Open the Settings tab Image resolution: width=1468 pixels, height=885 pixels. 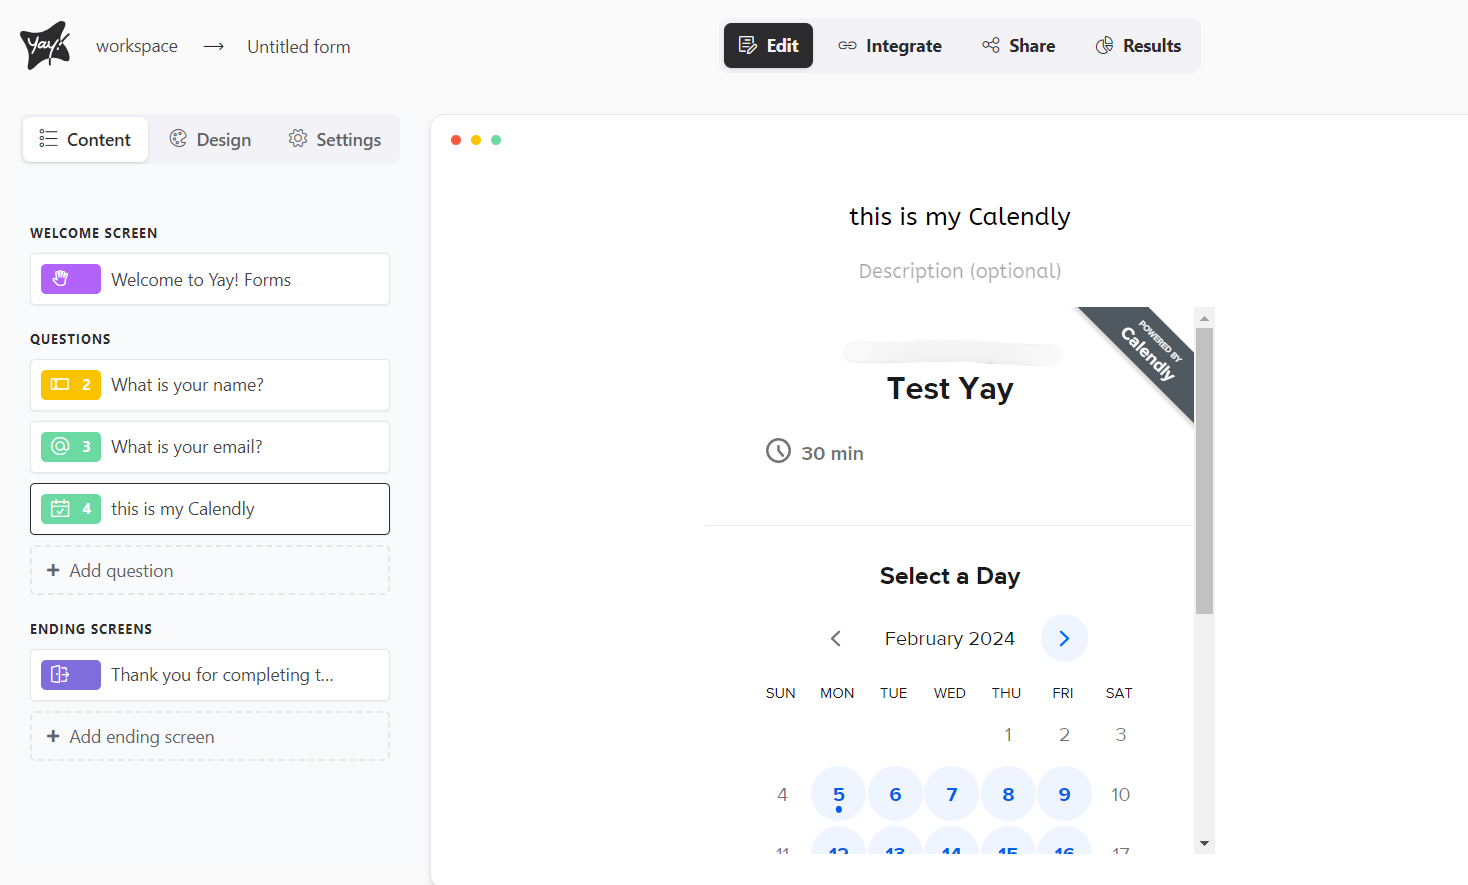tap(335, 140)
